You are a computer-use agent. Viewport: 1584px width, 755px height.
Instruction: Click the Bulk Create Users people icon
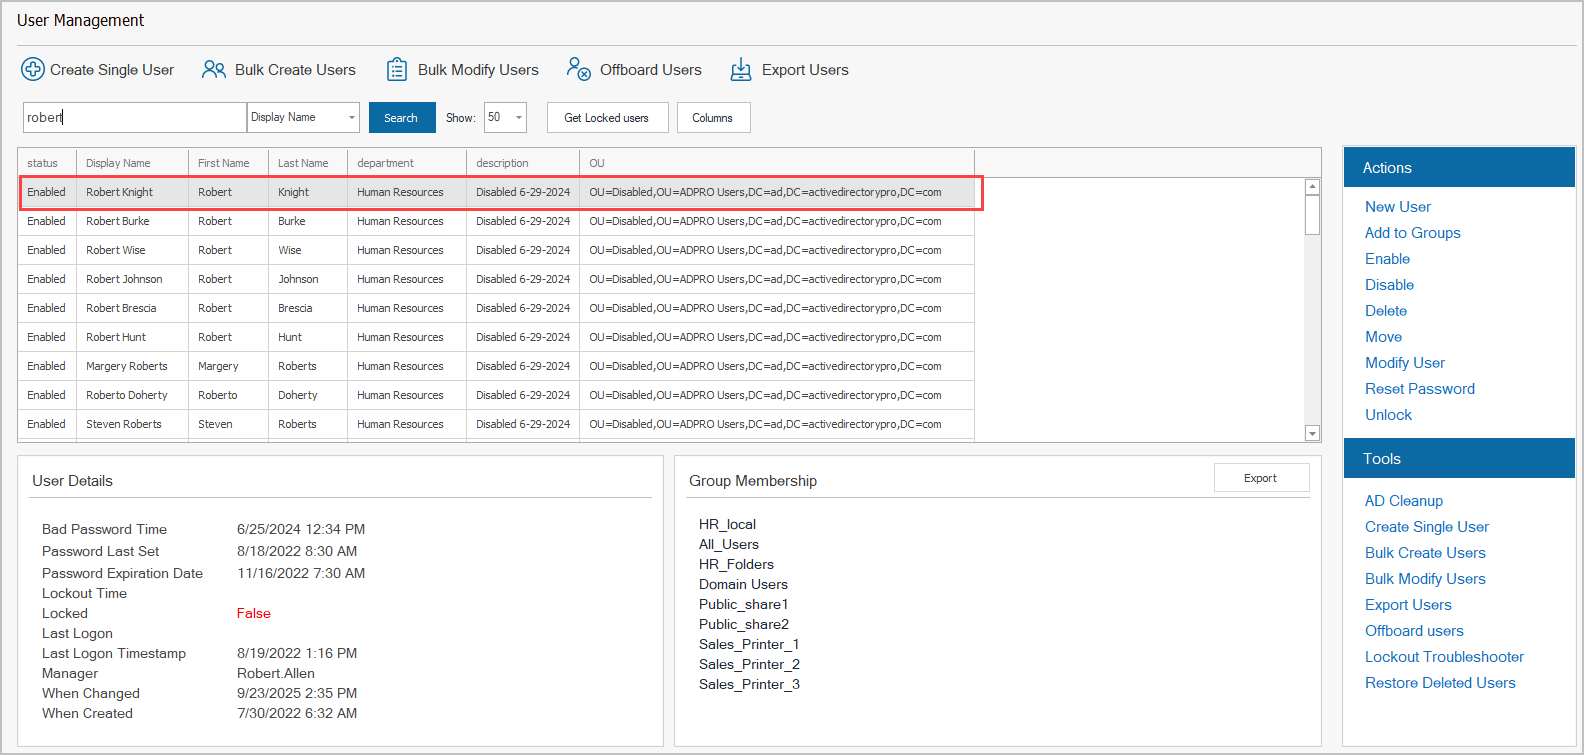coord(213,69)
